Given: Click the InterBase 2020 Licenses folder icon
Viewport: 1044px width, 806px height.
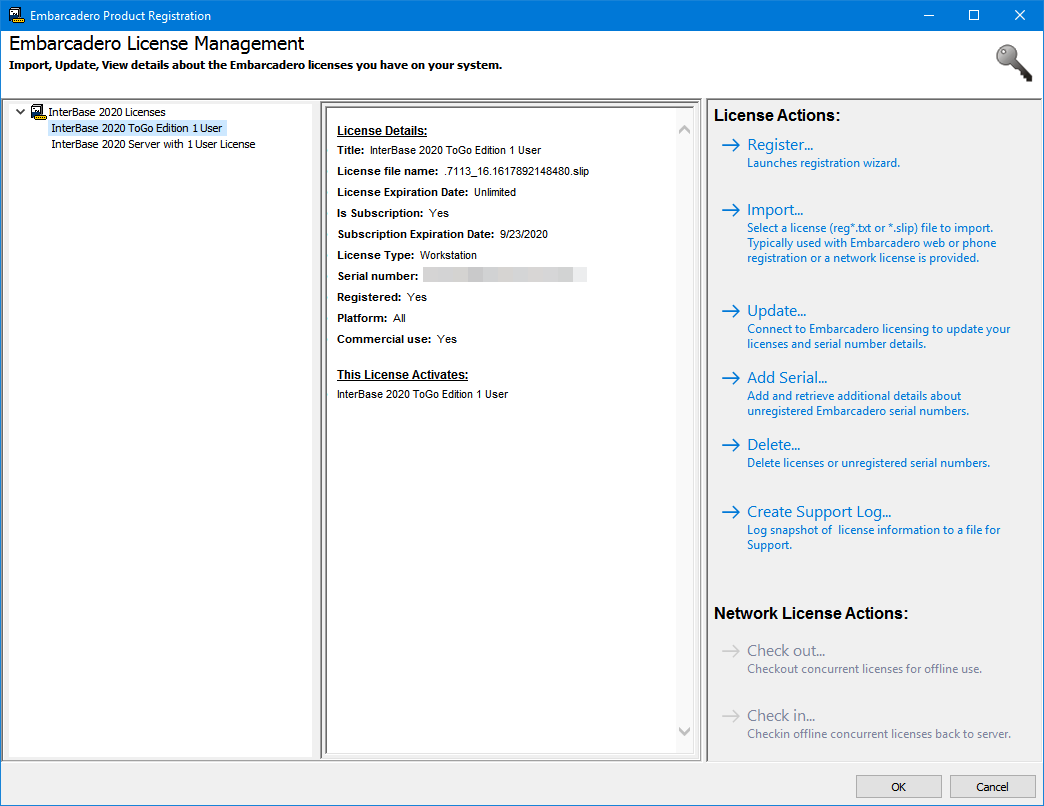Looking at the screenshot, I should 38,112.
